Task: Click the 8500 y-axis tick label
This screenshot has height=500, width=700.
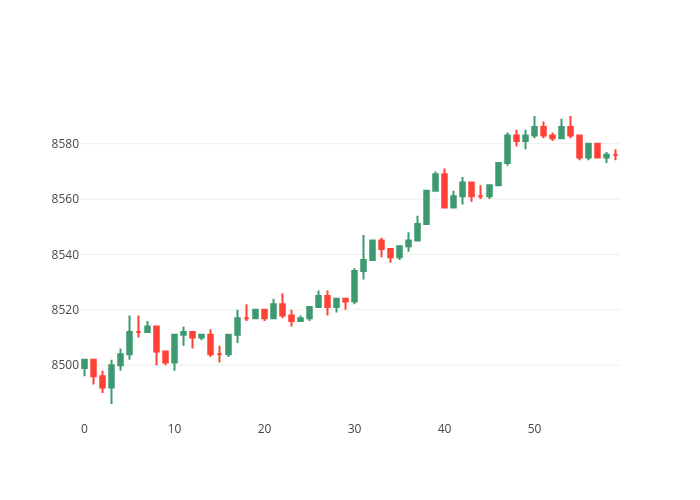Action: click(x=65, y=364)
